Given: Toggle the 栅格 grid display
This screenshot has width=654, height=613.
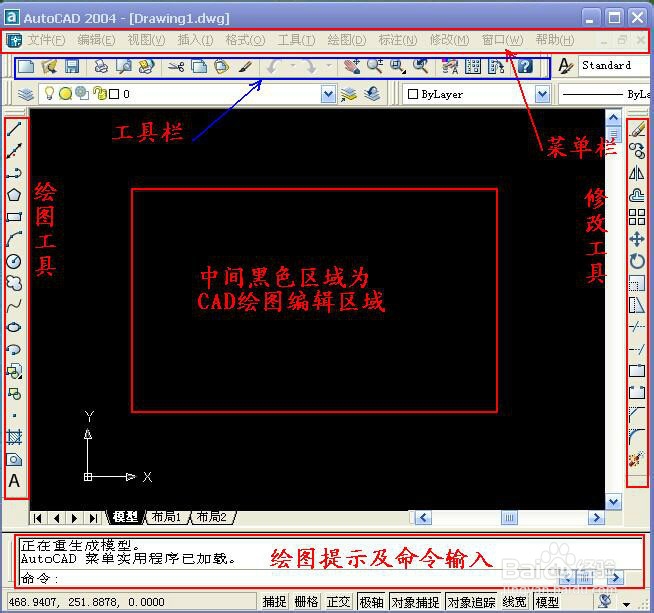Looking at the screenshot, I should 306,602.
